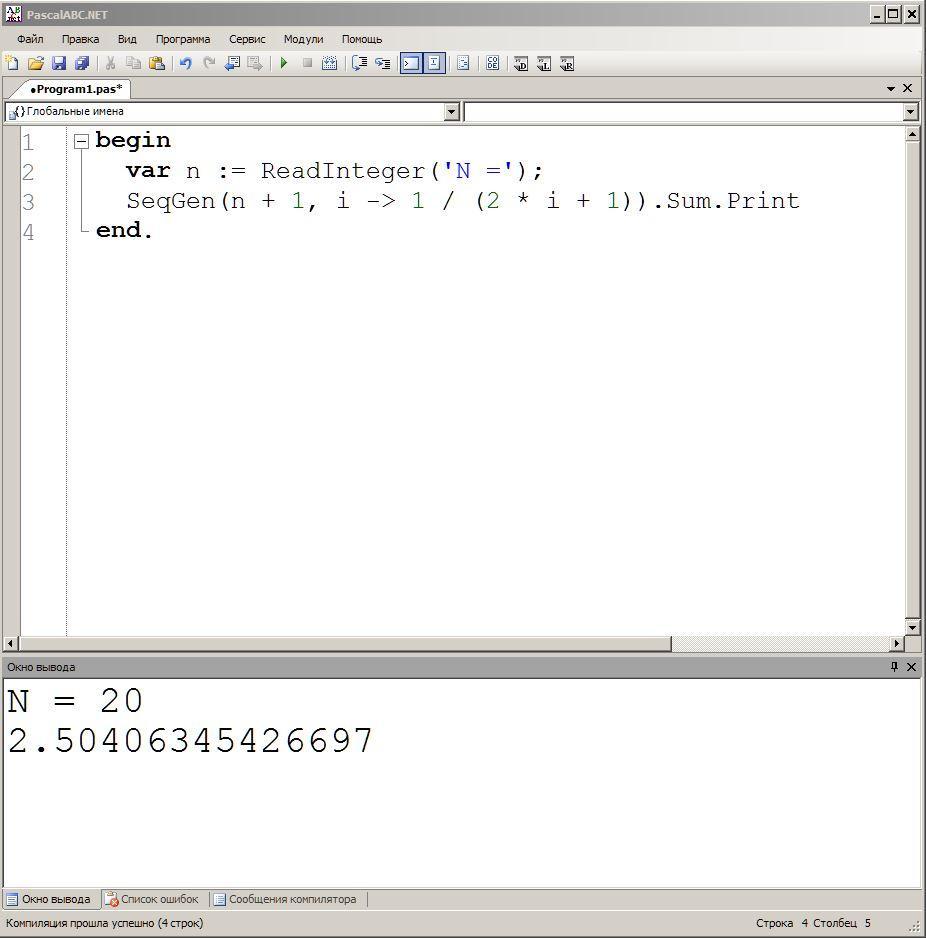Close the Program1.pas document tab
The image size is (926, 938).
907,88
